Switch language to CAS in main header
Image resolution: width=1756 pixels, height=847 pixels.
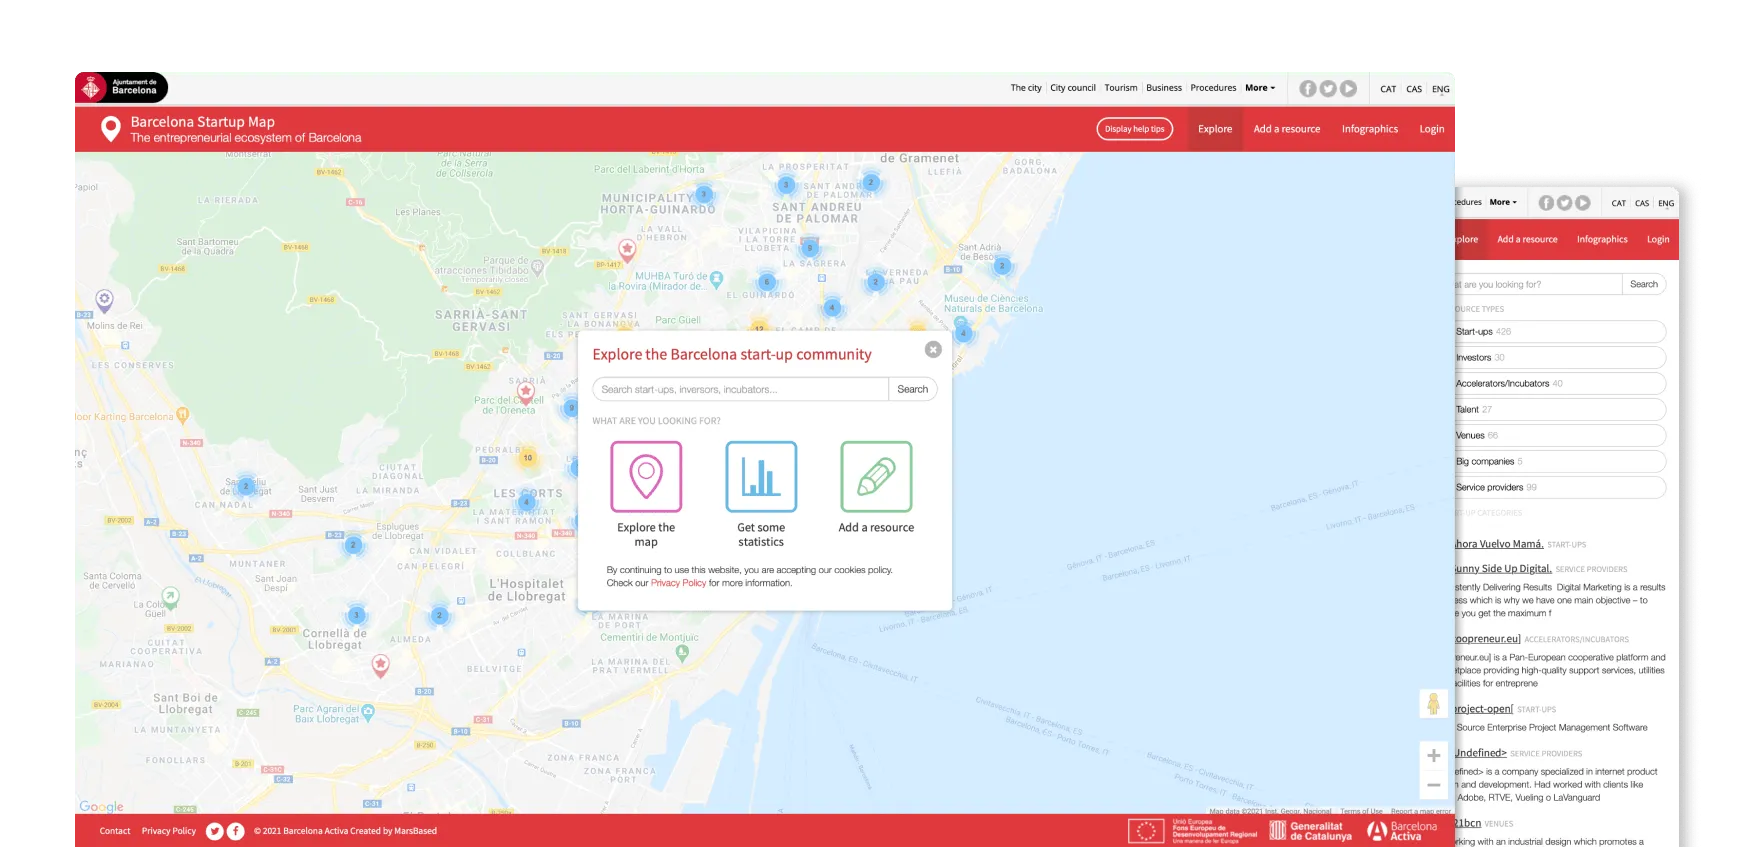tap(1414, 89)
